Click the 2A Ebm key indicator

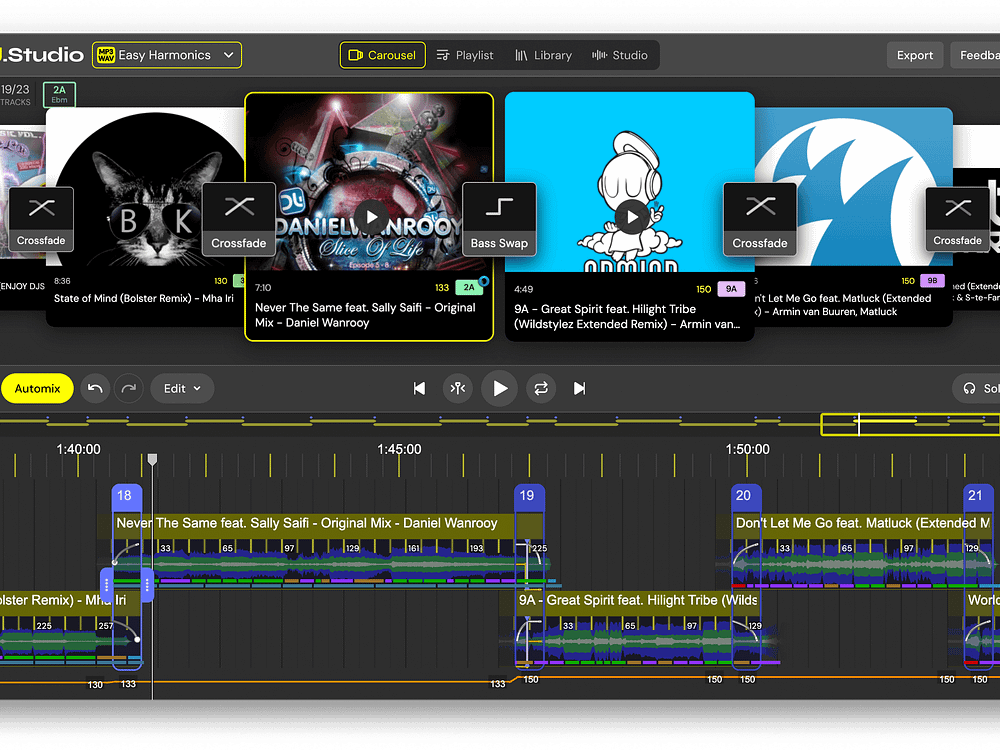(59, 94)
